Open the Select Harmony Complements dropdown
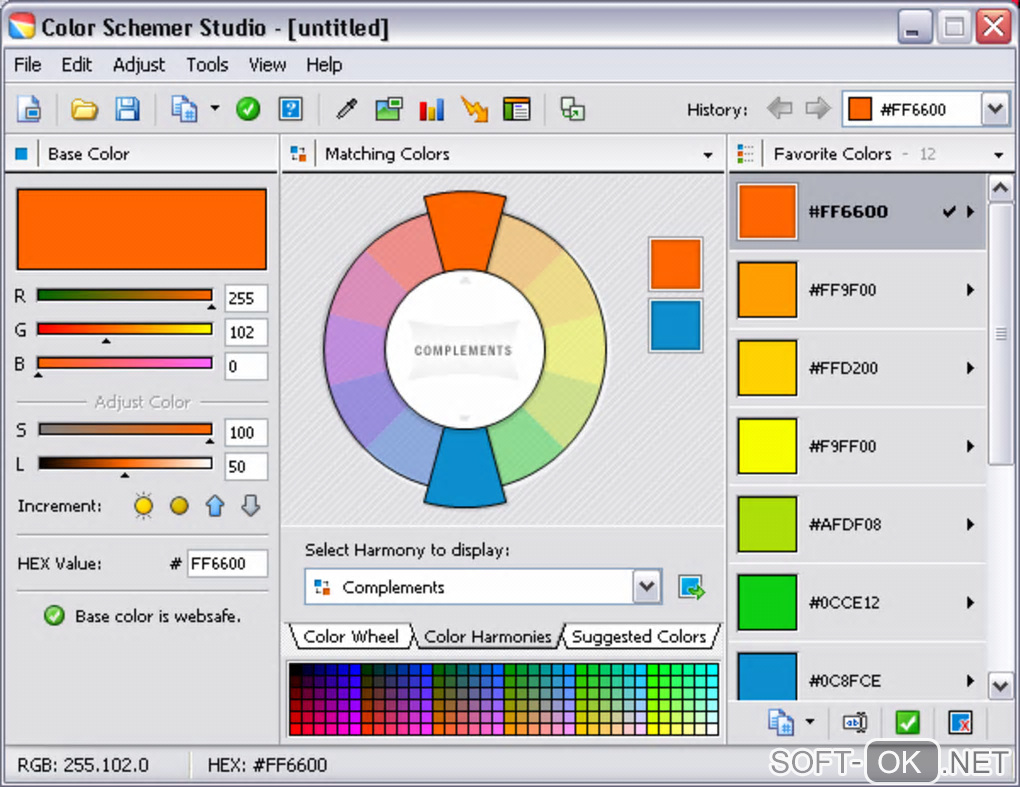 (x=483, y=587)
